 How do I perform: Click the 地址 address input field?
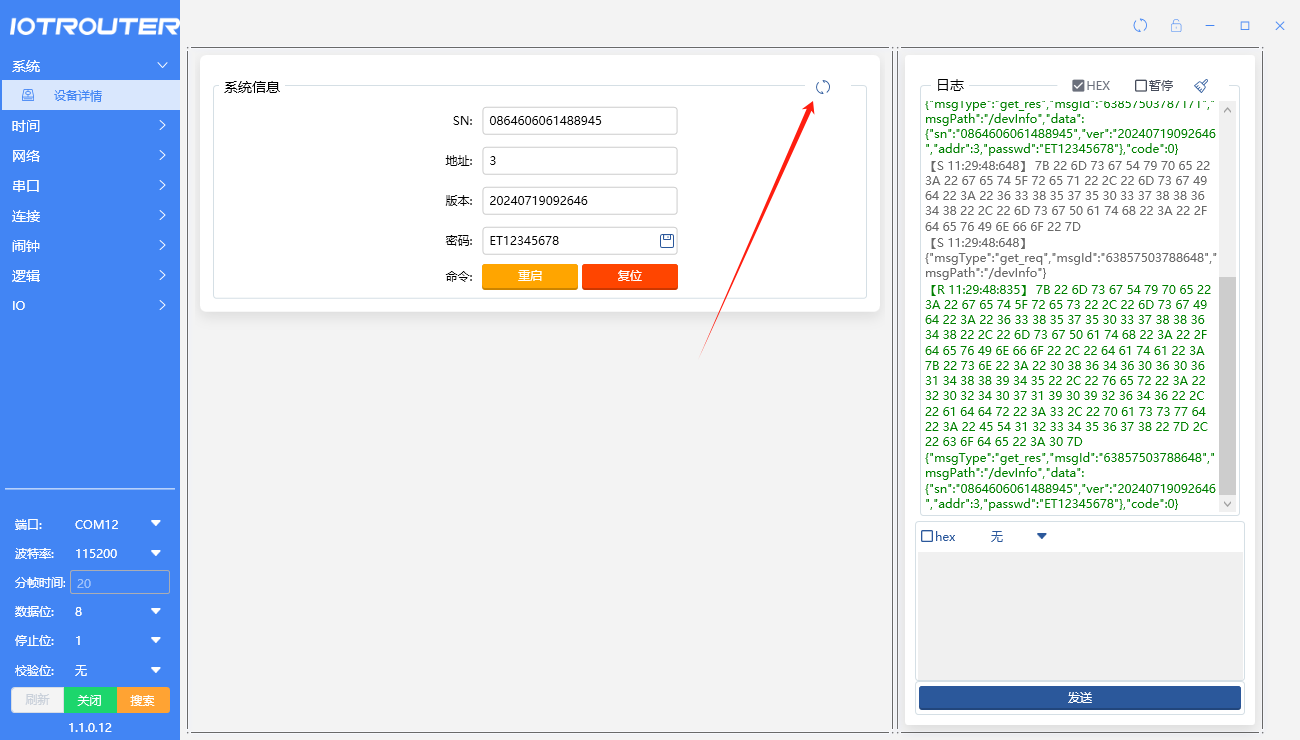[579, 161]
